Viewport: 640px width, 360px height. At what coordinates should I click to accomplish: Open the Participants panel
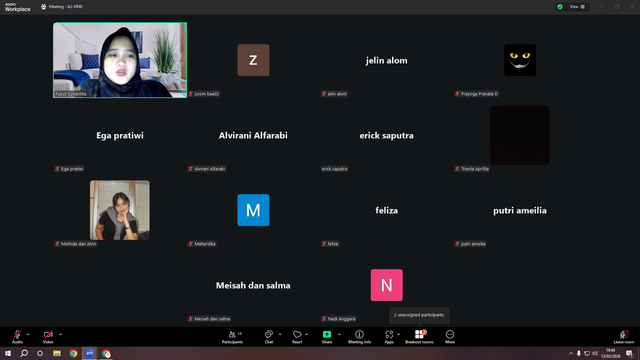(233, 337)
